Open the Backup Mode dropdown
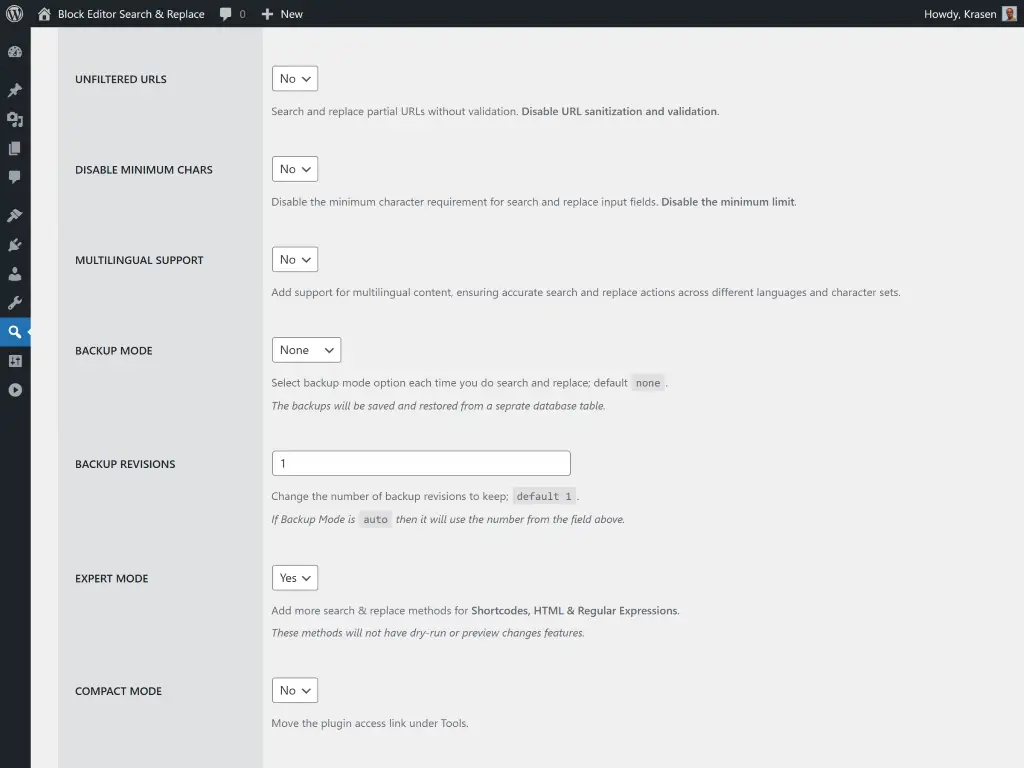The height and width of the screenshot is (768, 1024). point(306,349)
